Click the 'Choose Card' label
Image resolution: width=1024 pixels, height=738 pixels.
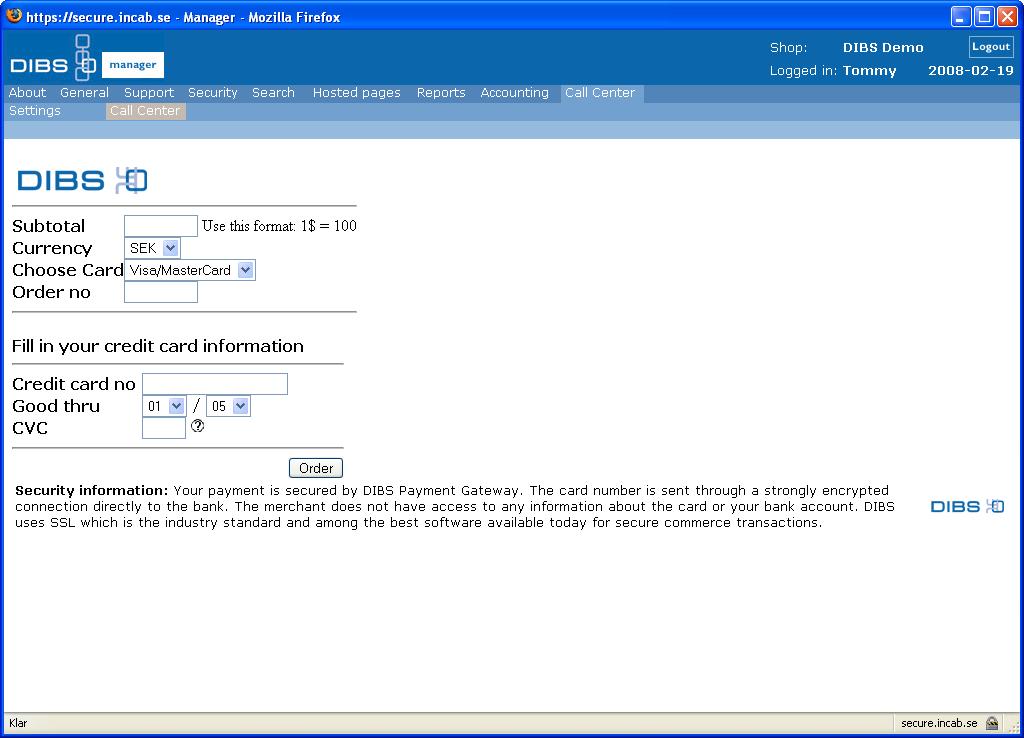click(x=68, y=270)
